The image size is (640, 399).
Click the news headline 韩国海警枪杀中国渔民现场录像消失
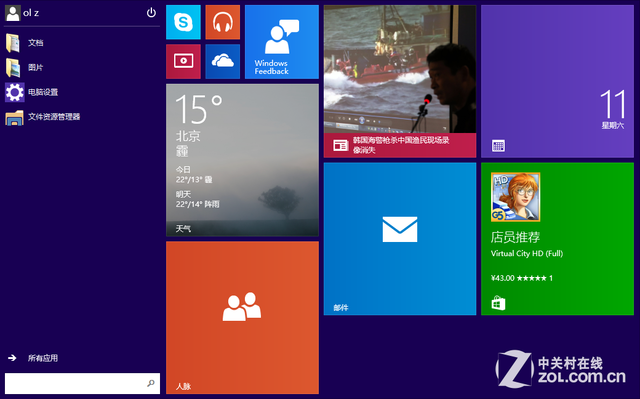(401, 145)
